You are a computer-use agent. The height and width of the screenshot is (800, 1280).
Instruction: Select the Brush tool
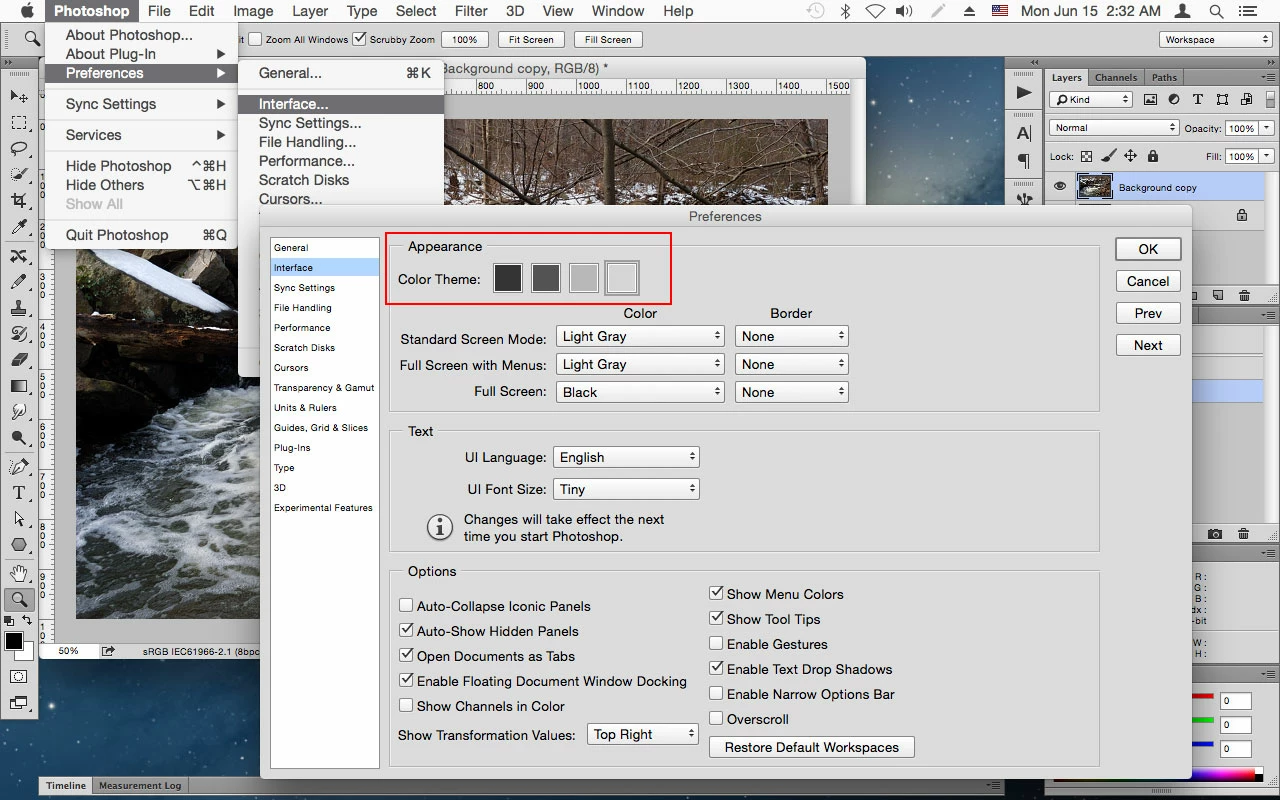pyautogui.click(x=19, y=282)
